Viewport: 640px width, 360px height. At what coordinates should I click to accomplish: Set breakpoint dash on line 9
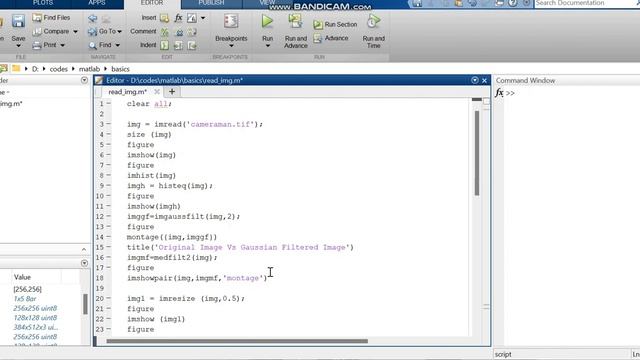[109, 186]
